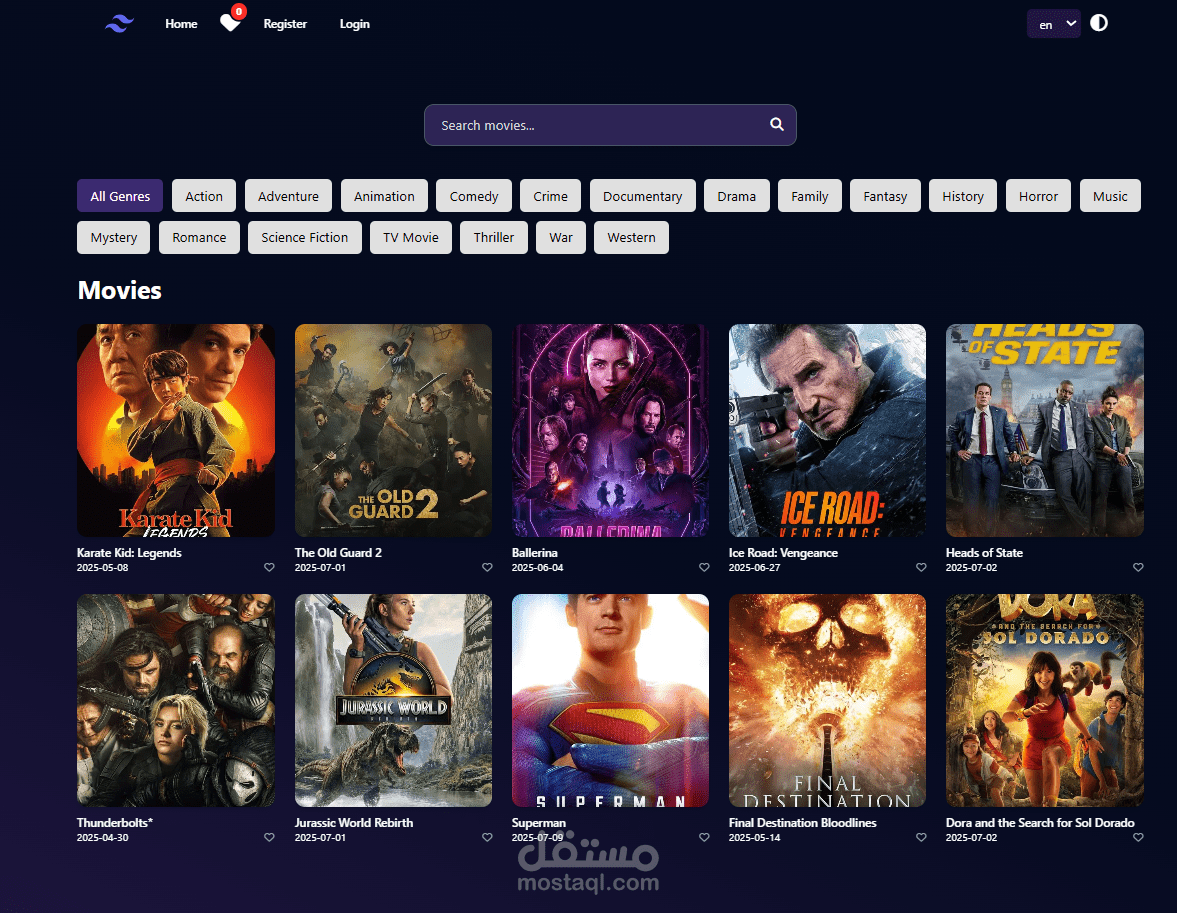This screenshot has height=913, width=1177.
Task: Select the All Genres filter
Action: (x=120, y=196)
